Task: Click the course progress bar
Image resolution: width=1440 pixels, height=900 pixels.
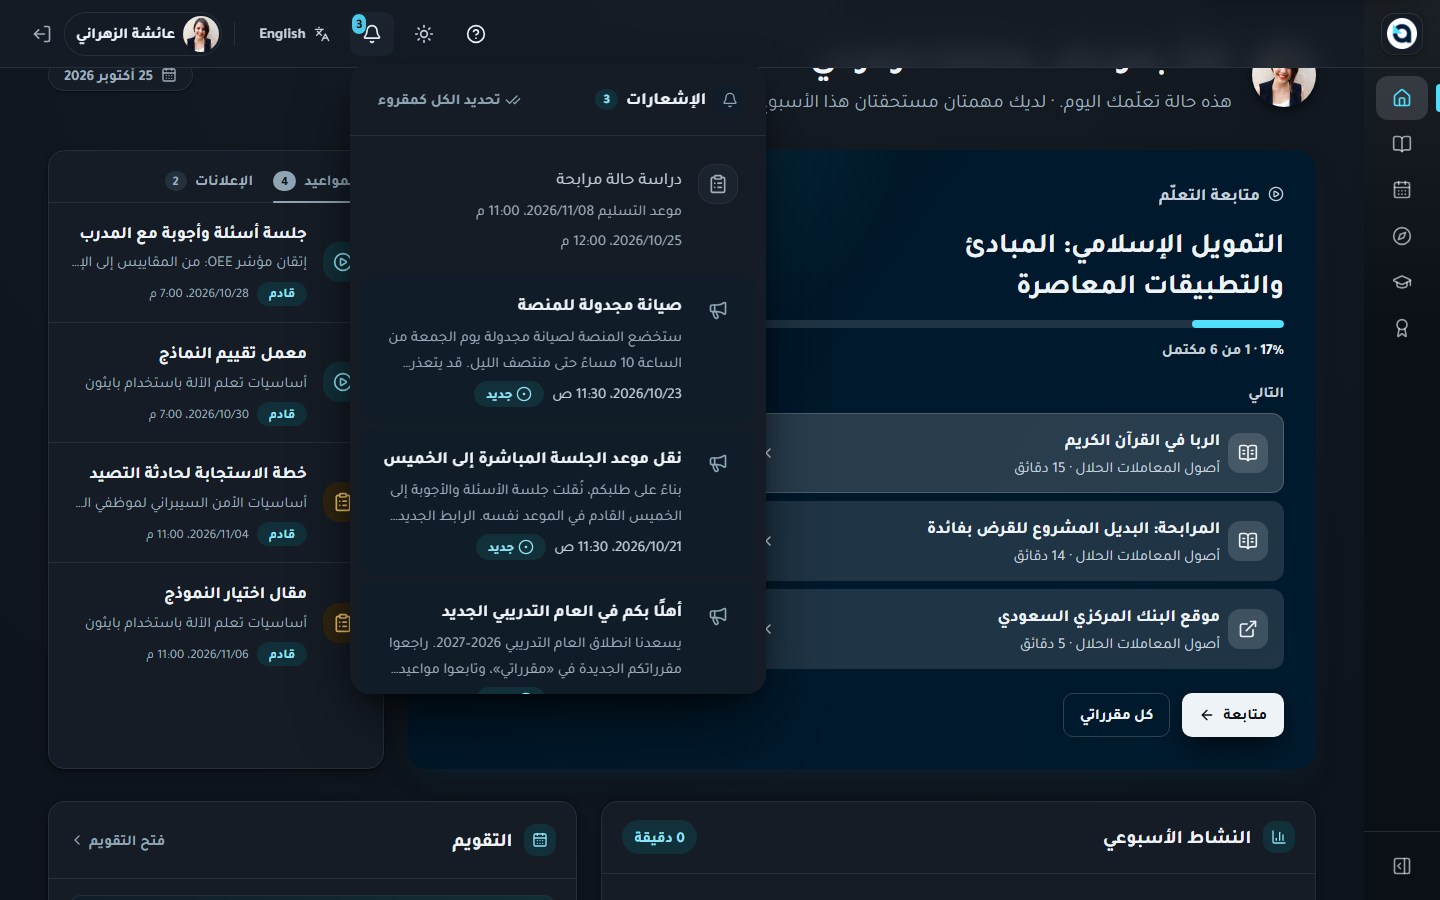Action: (x=1025, y=324)
